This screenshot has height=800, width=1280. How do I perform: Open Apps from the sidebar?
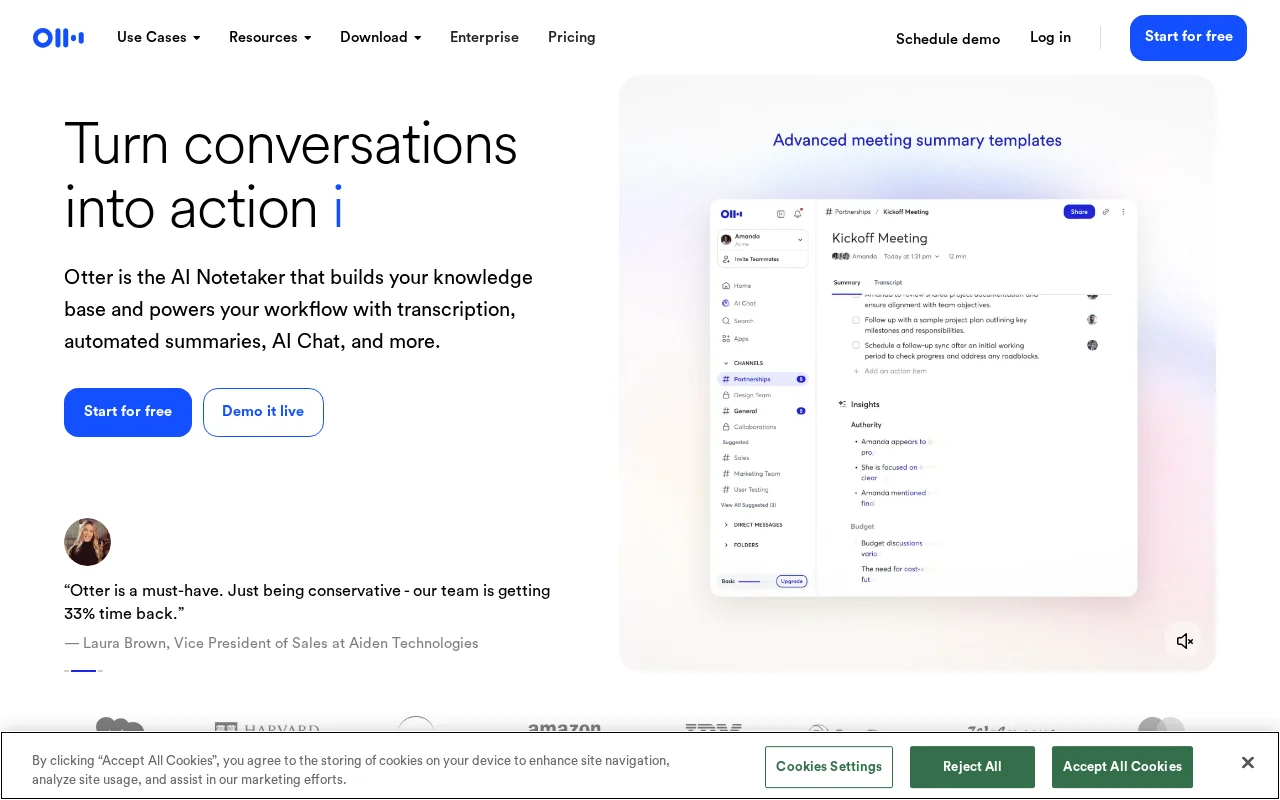click(x=737, y=339)
